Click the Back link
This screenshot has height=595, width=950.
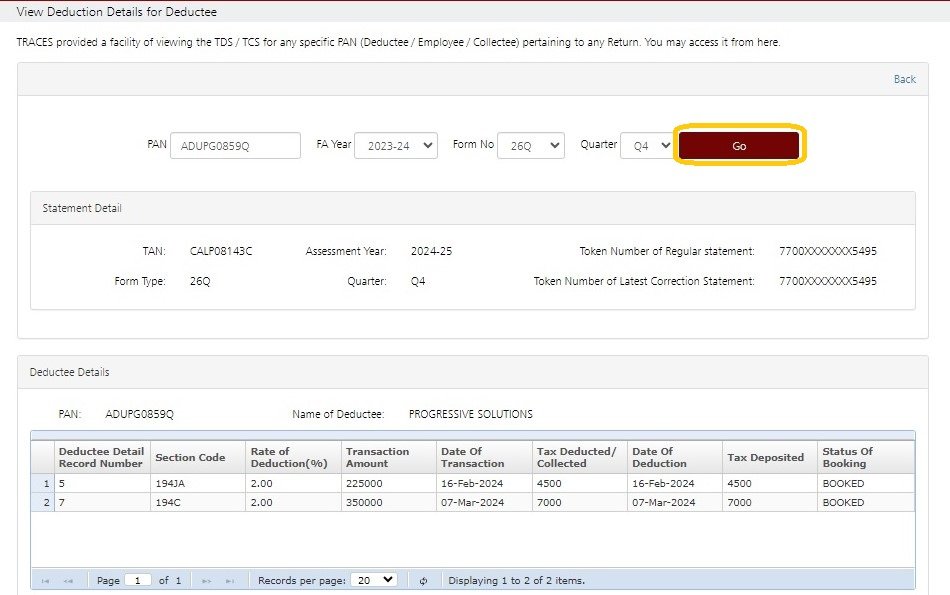point(905,79)
